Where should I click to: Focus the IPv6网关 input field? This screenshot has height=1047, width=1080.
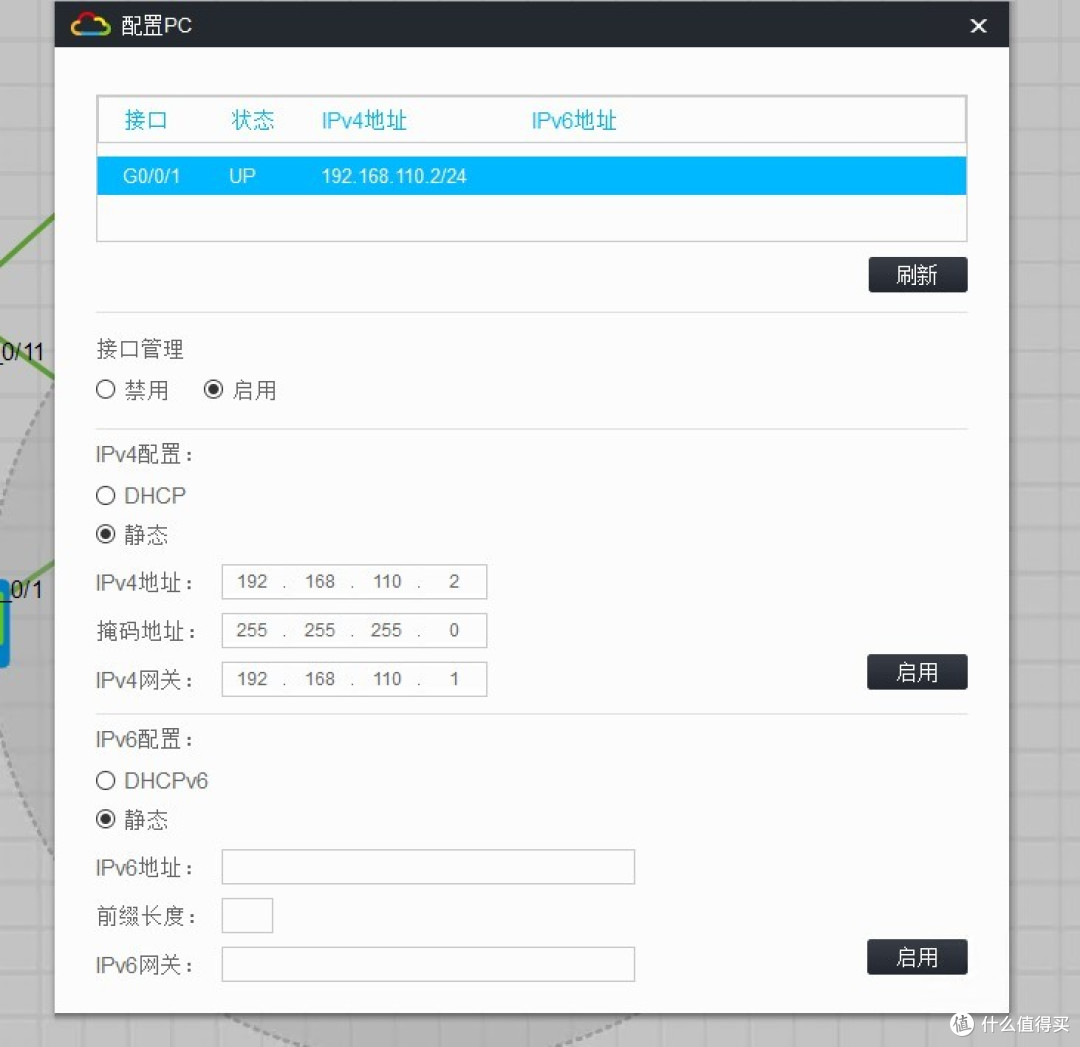pos(428,964)
